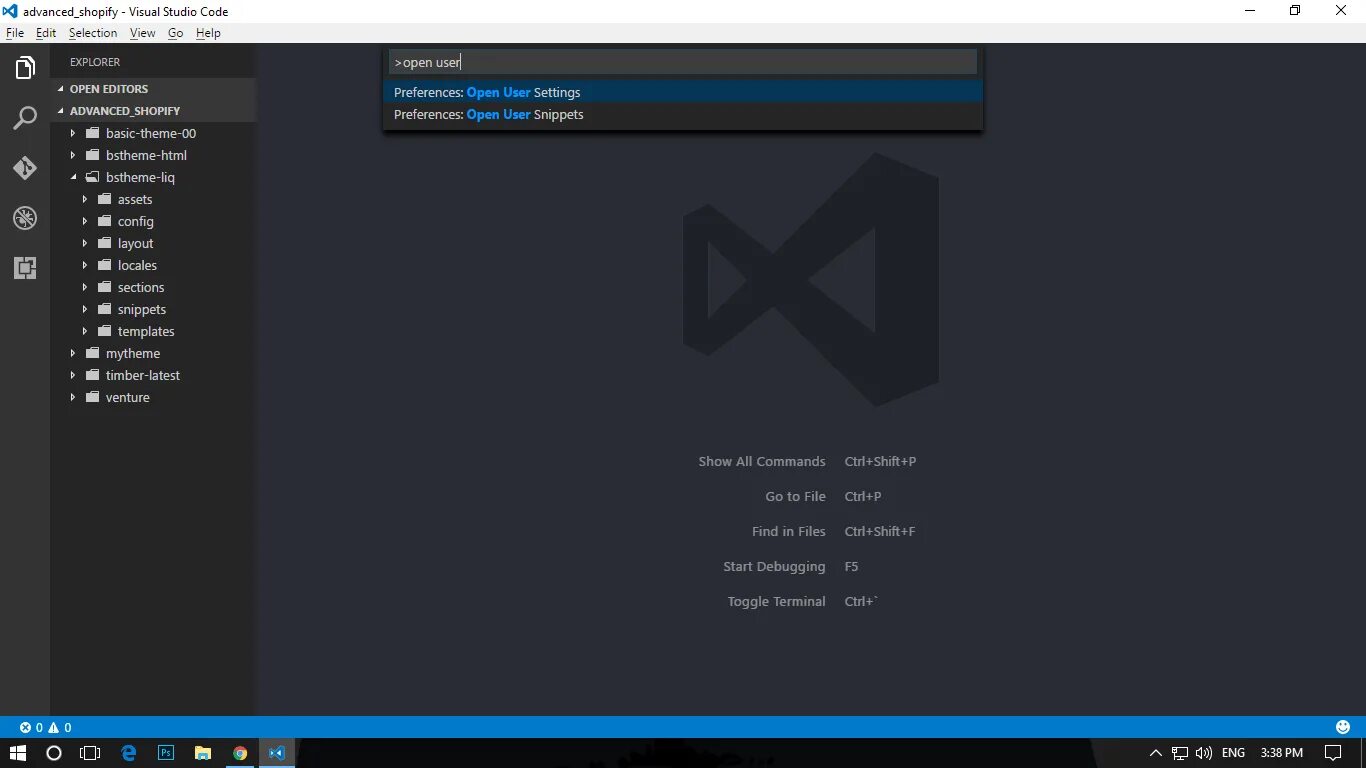Click the errors count icon in status bar
This screenshot has height=768, width=1366.
point(26,728)
